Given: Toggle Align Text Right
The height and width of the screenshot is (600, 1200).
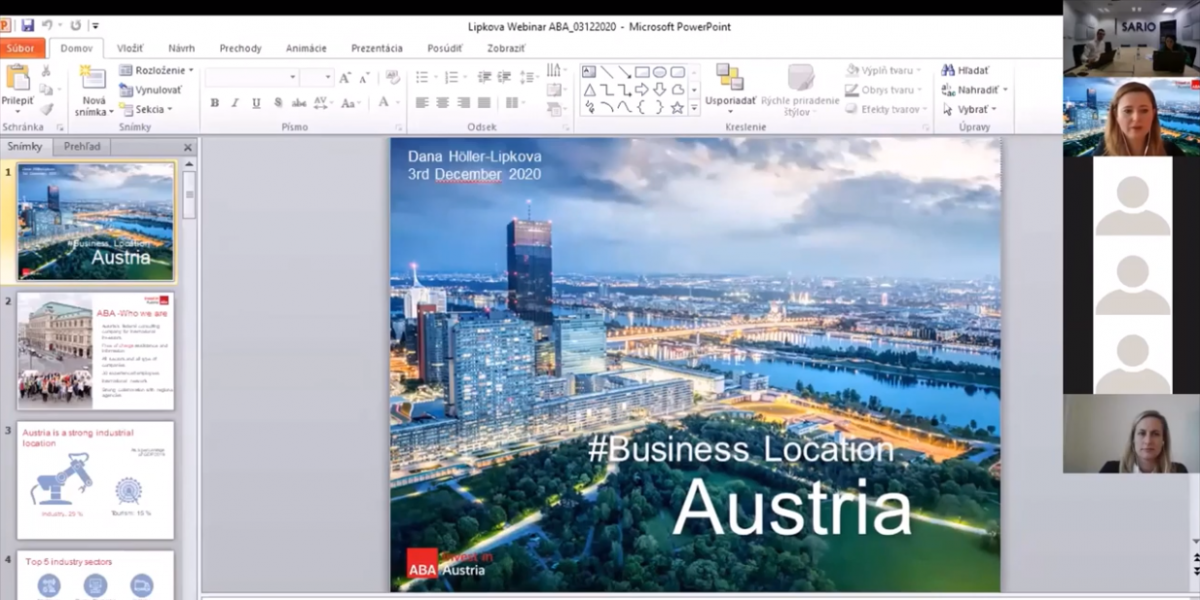Looking at the screenshot, I should (464, 103).
